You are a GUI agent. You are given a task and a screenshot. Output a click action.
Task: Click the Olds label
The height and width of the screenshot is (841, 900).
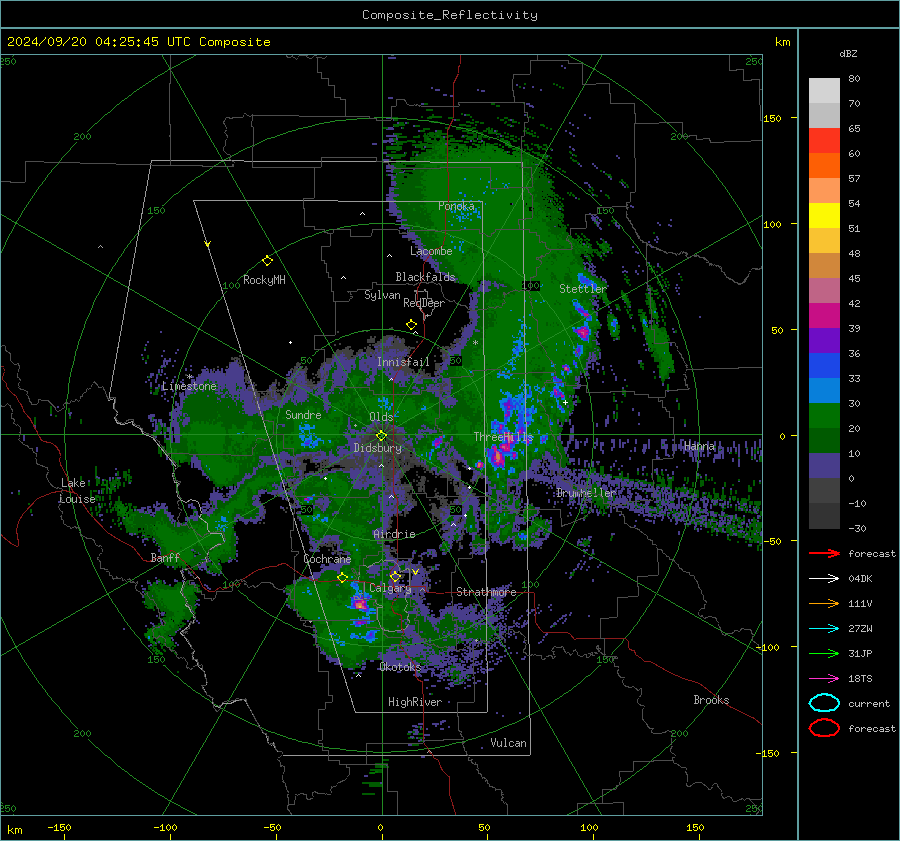(381, 417)
